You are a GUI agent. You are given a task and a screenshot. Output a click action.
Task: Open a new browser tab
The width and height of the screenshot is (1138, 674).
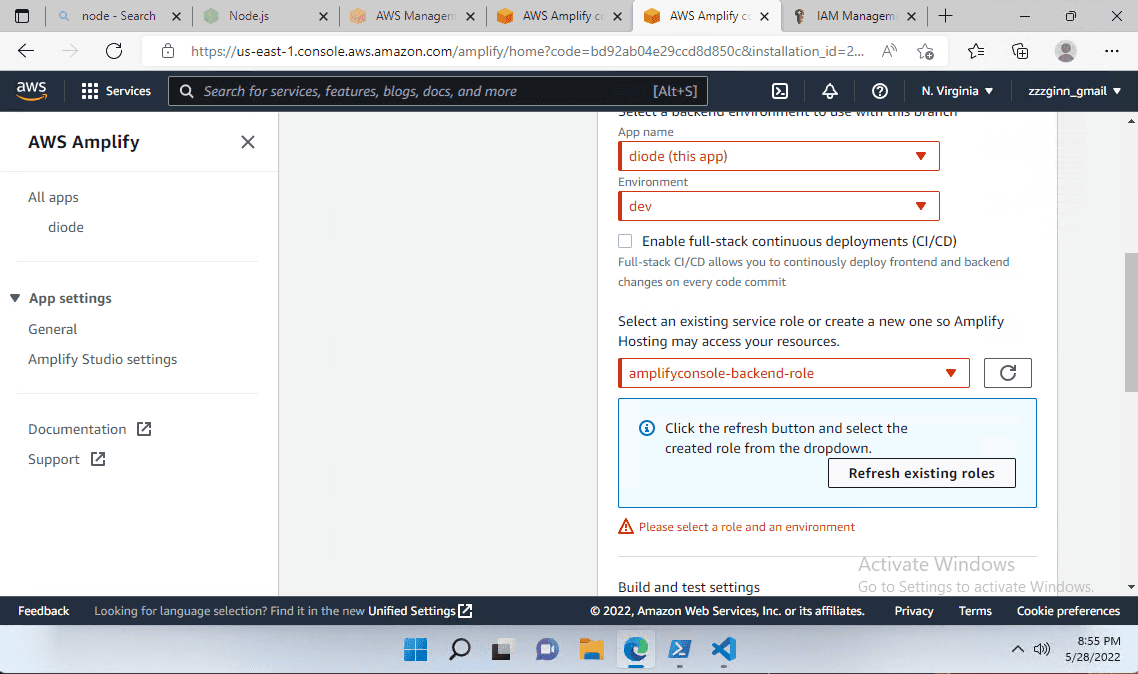[945, 16]
